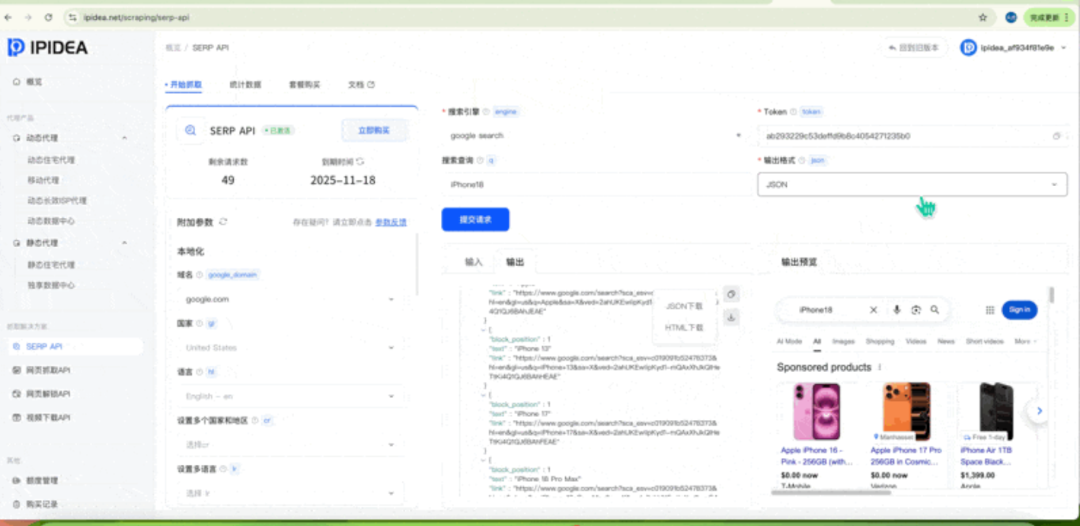
Task: Click the Token value input field
Action: coord(912,136)
